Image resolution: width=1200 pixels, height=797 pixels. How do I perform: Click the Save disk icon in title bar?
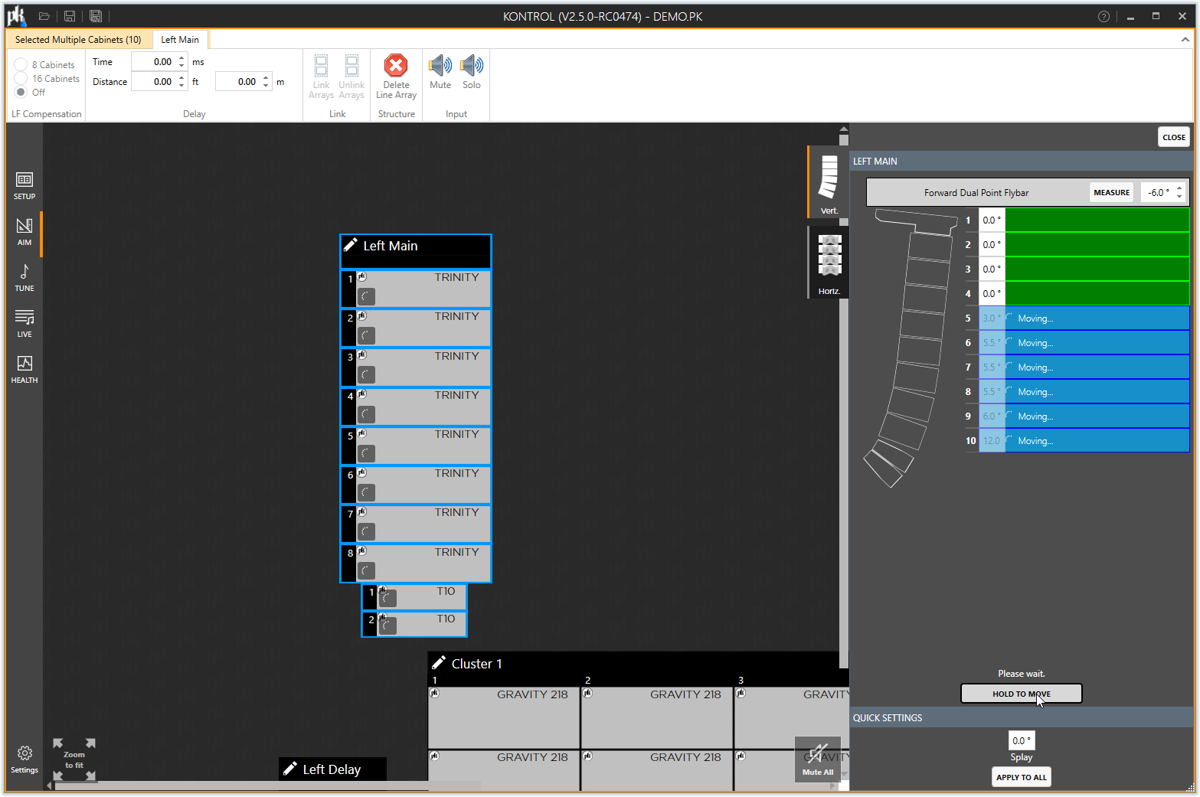pos(70,16)
